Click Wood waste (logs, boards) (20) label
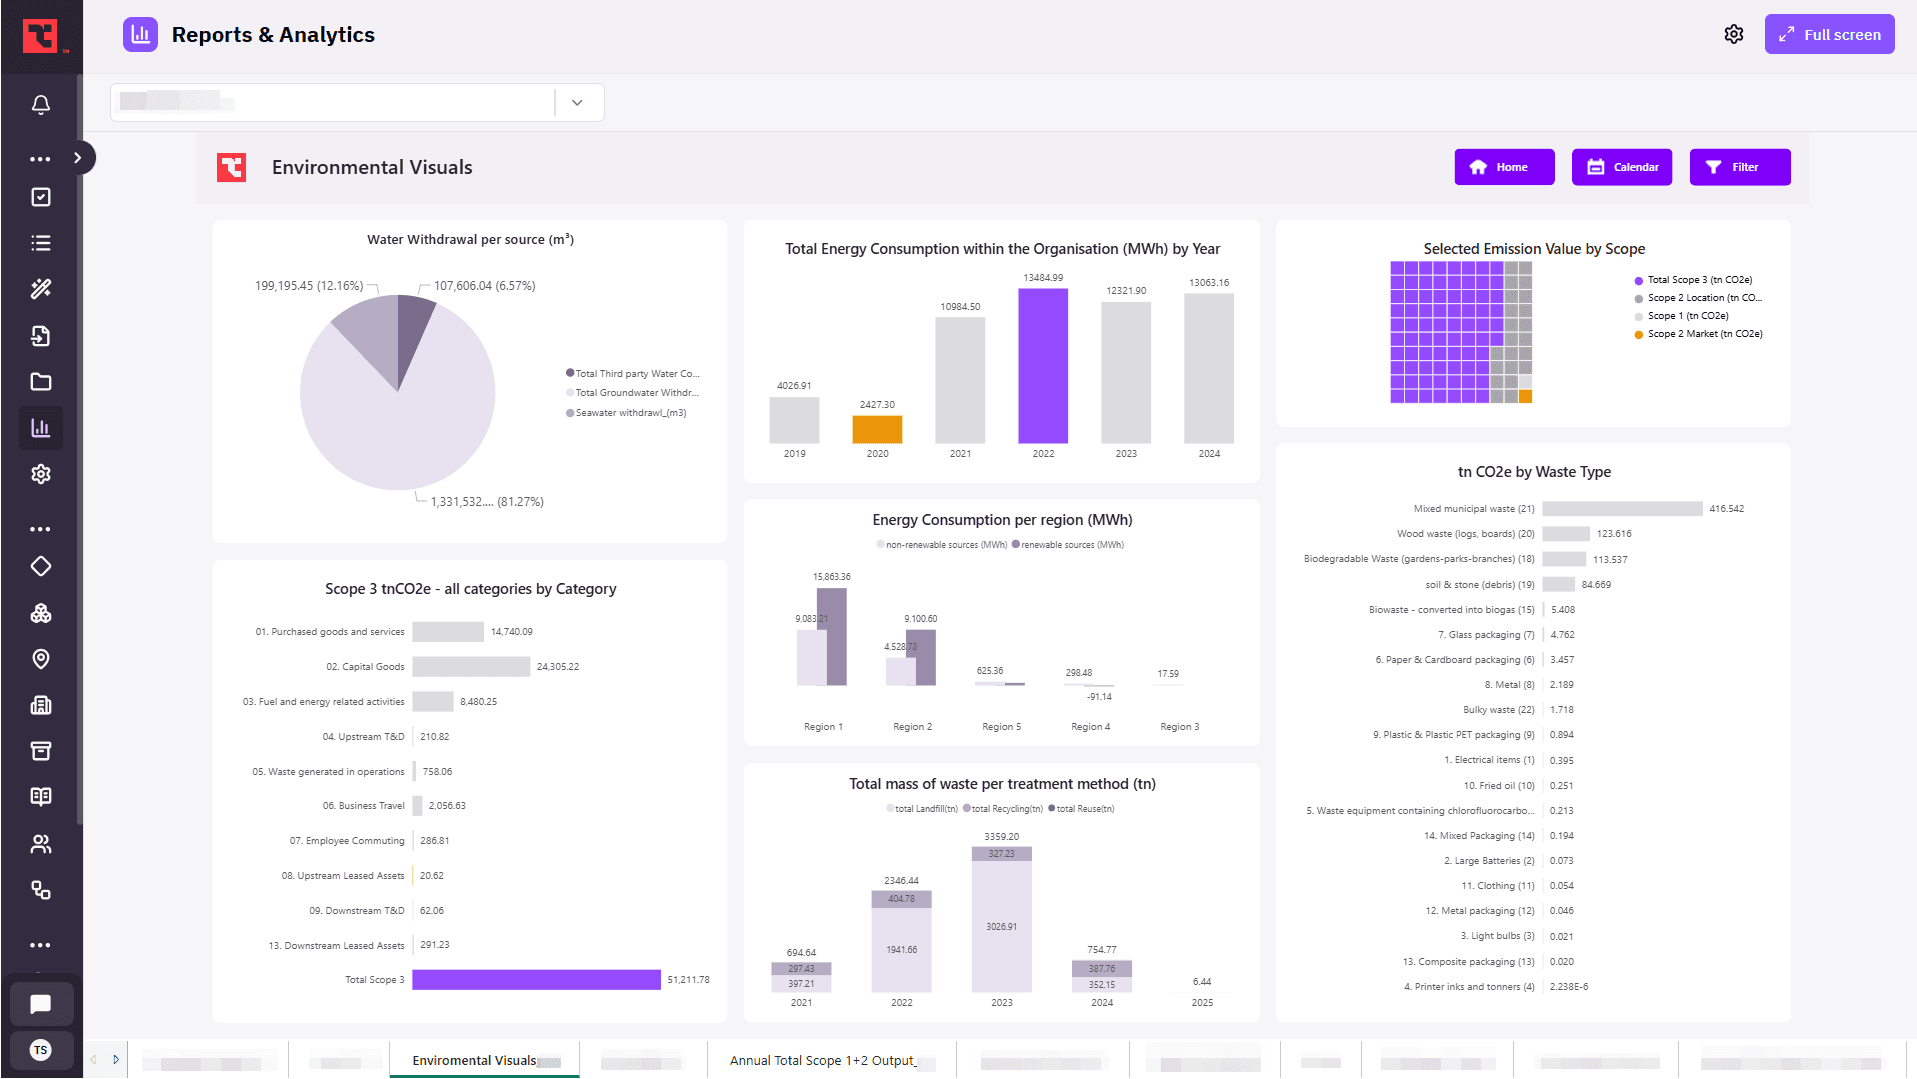 (1466, 534)
